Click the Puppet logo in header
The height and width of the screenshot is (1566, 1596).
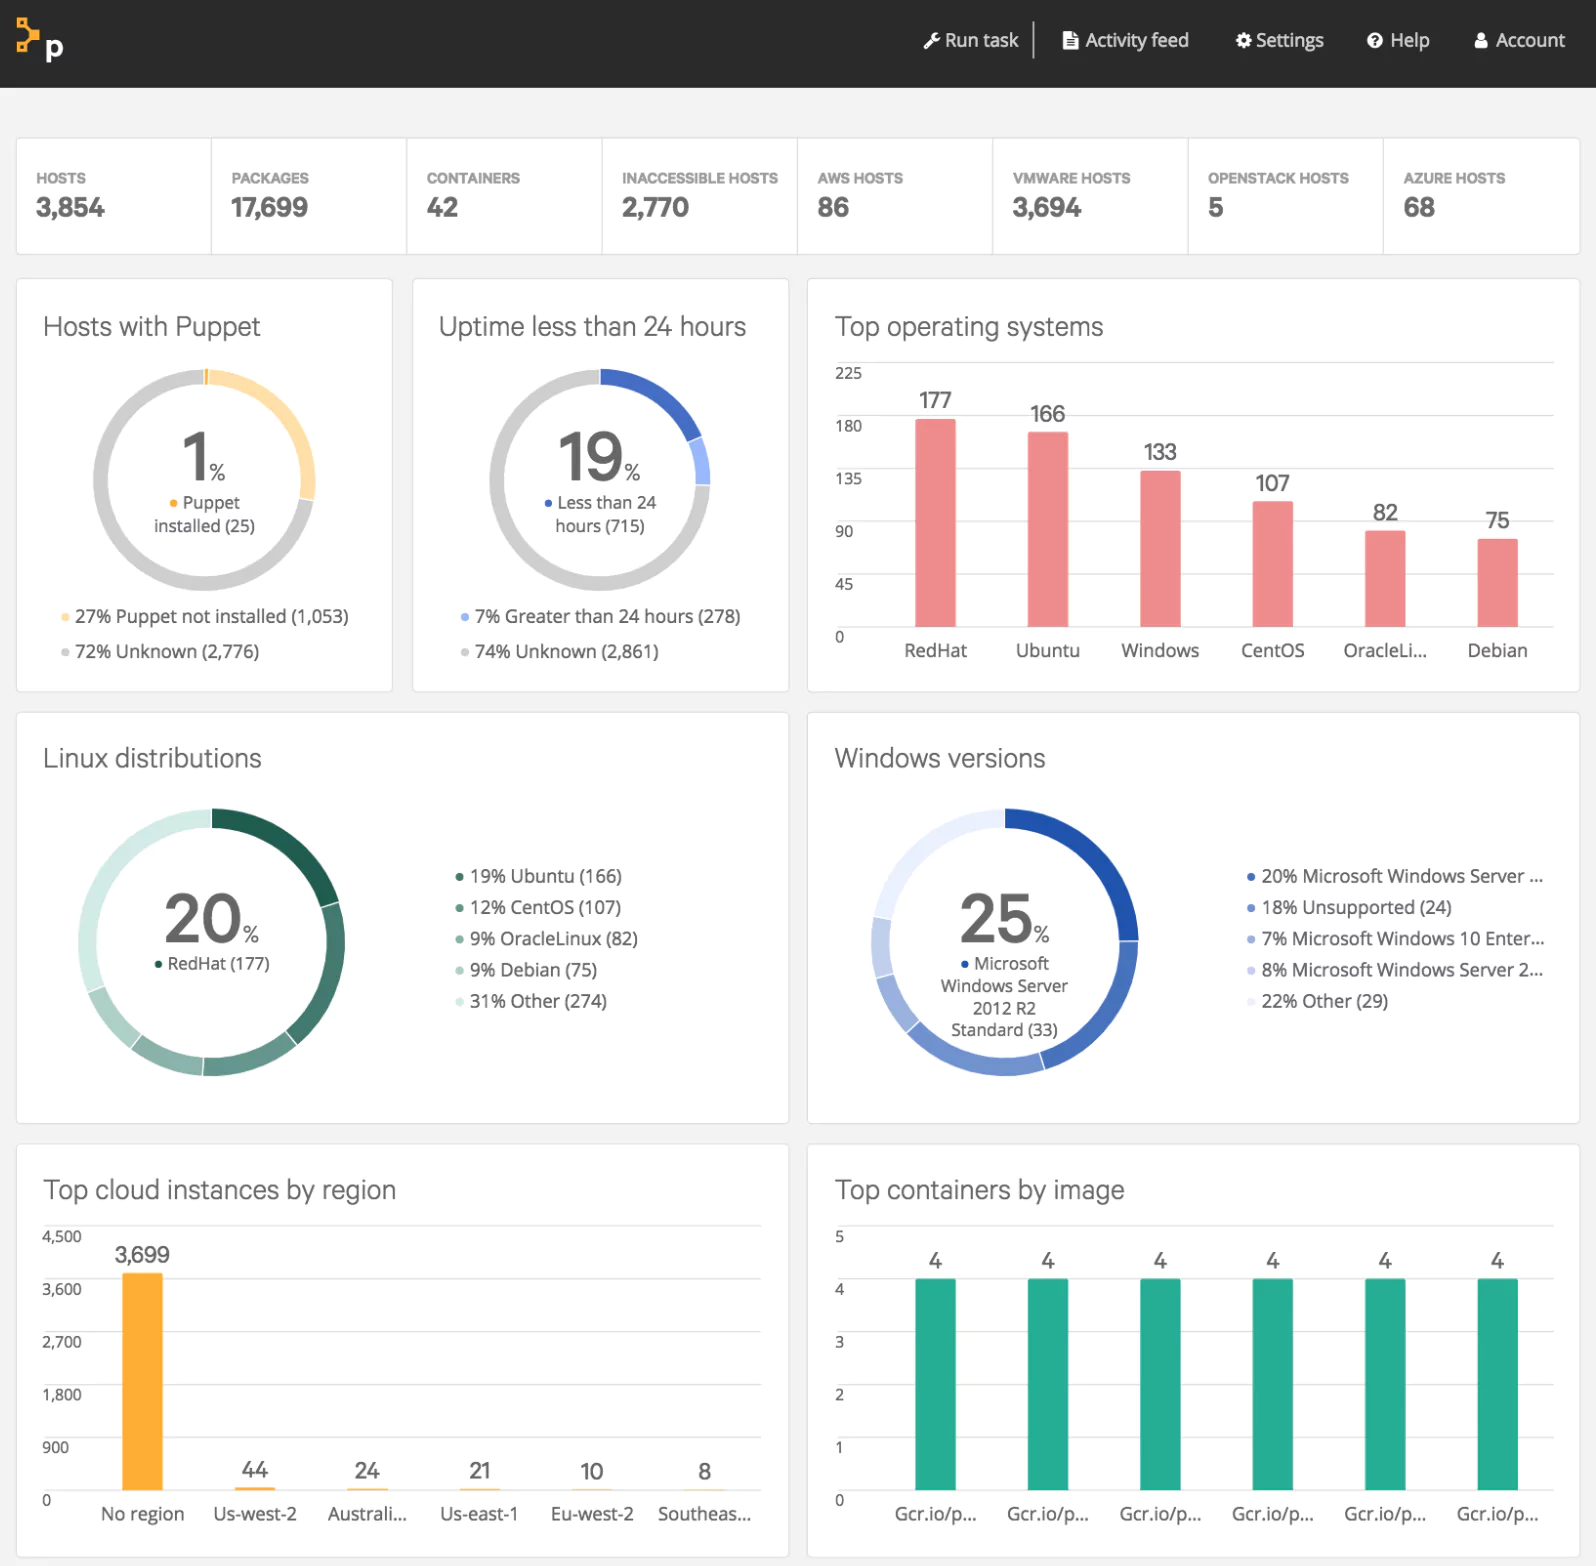(39, 40)
